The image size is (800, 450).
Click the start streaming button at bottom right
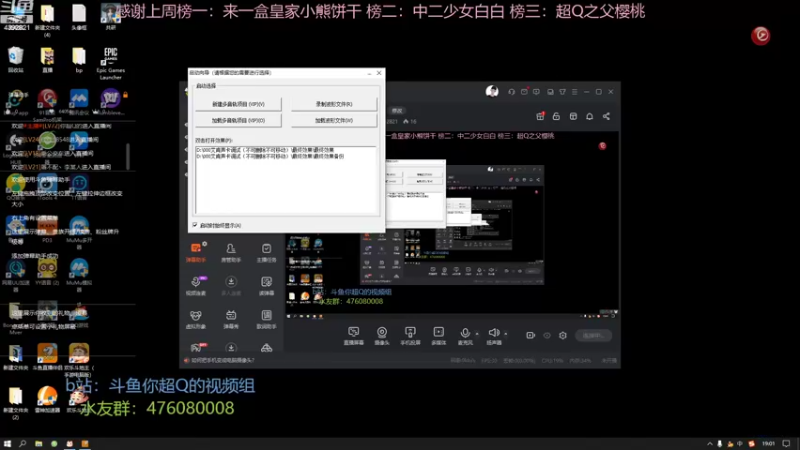(x=593, y=335)
